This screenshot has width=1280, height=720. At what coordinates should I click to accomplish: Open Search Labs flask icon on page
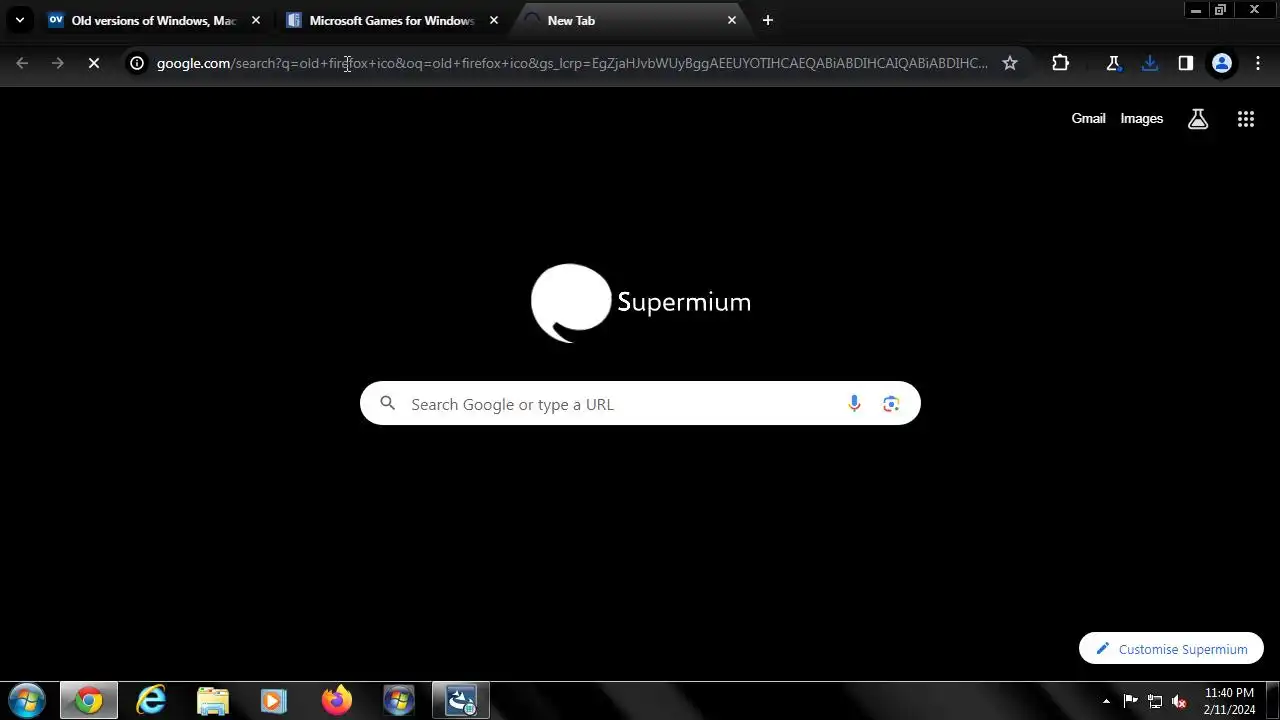1198,119
